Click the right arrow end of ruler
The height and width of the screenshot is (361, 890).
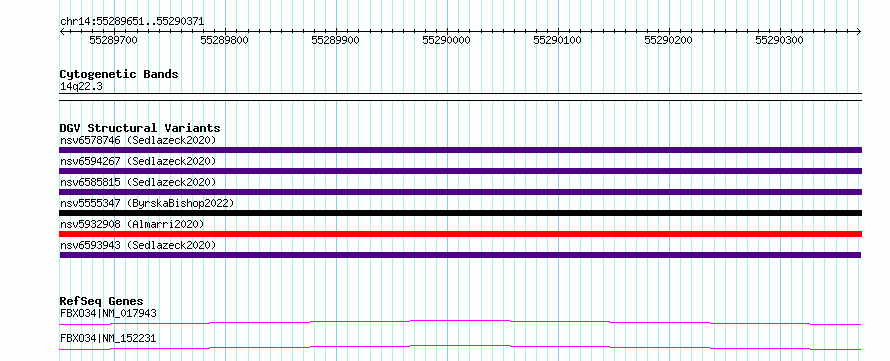pyautogui.click(x=859, y=31)
